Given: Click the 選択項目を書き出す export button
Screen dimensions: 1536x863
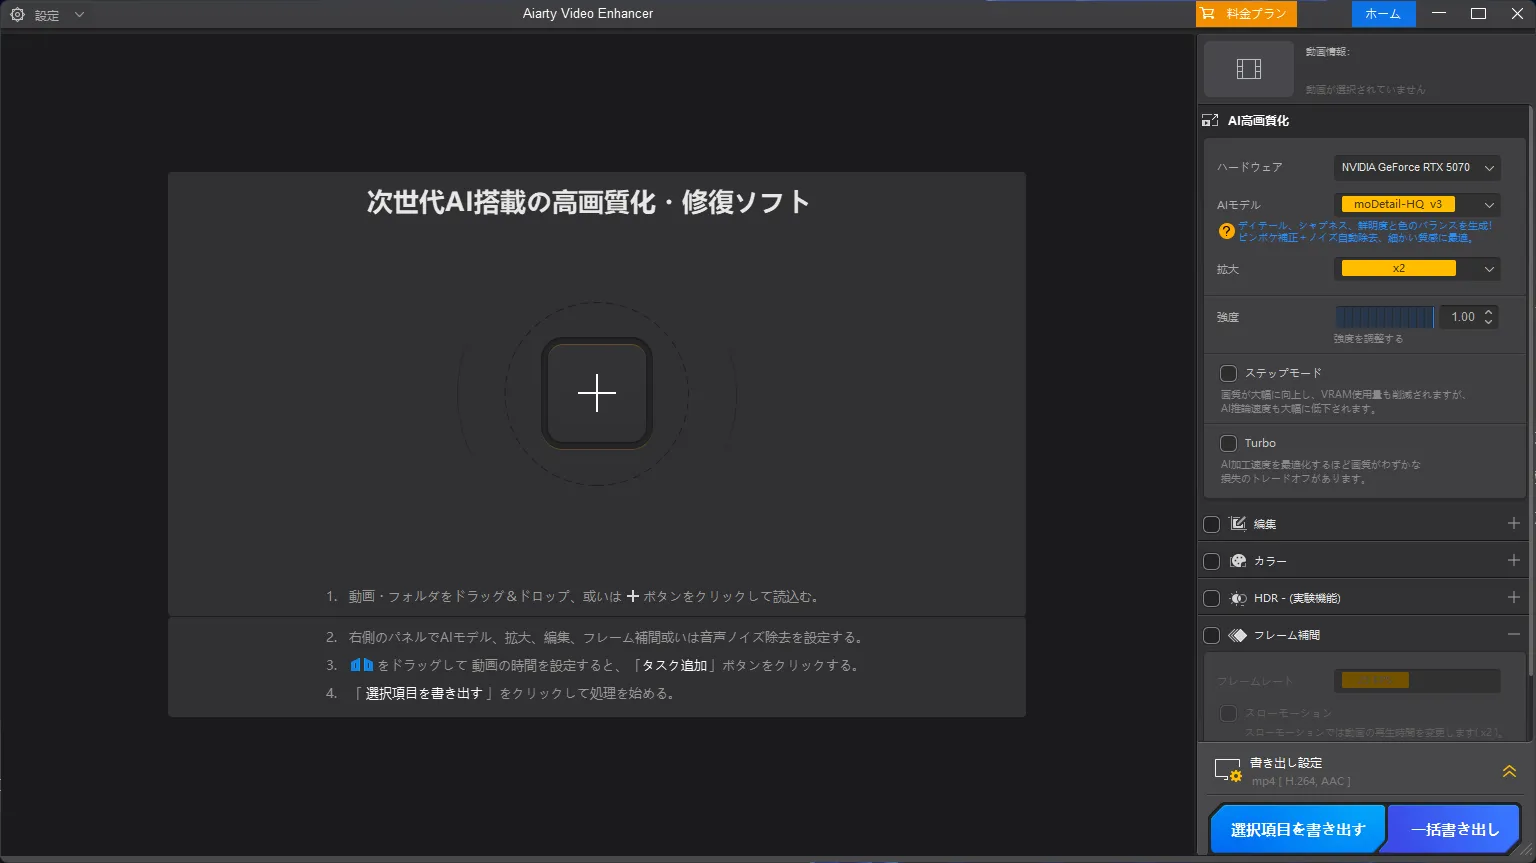Looking at the screenshot, I should [1297, 828].
